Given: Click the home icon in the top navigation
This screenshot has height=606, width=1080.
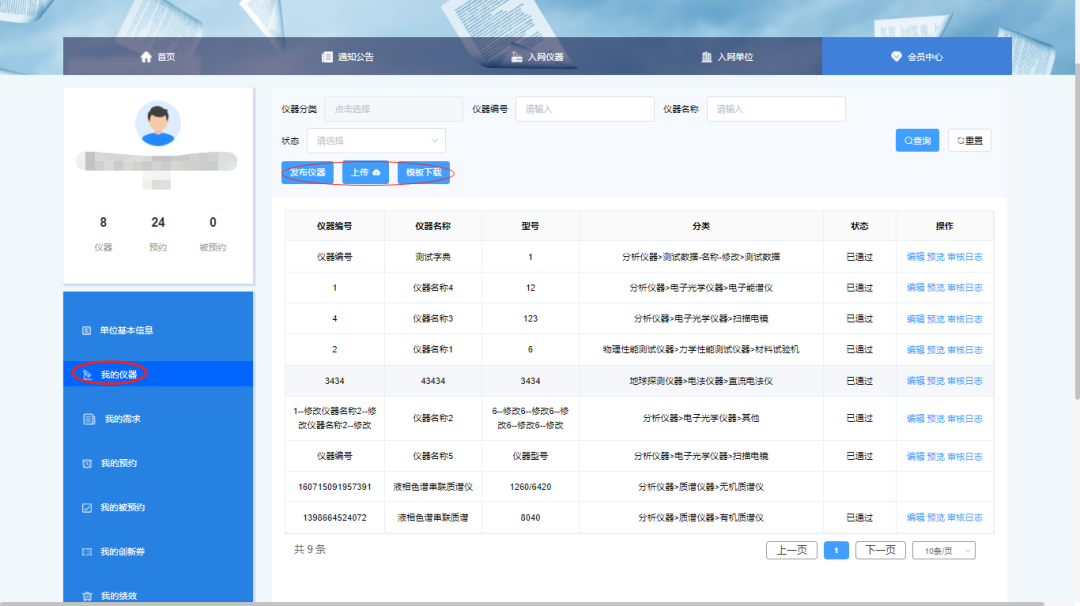Looking at the screenshot, I should pos(146,57).
